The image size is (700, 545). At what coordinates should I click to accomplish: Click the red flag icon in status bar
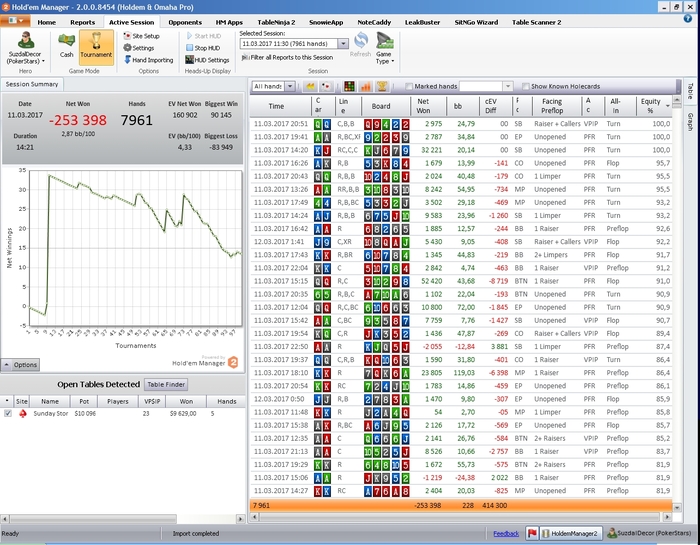pos(532,533)
